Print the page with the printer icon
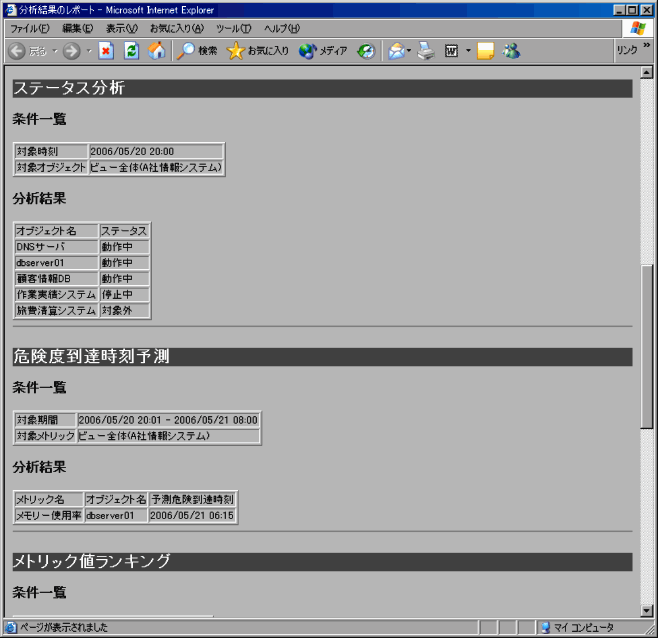The height and width of the screenshot is (638, 658). point(426,51)
